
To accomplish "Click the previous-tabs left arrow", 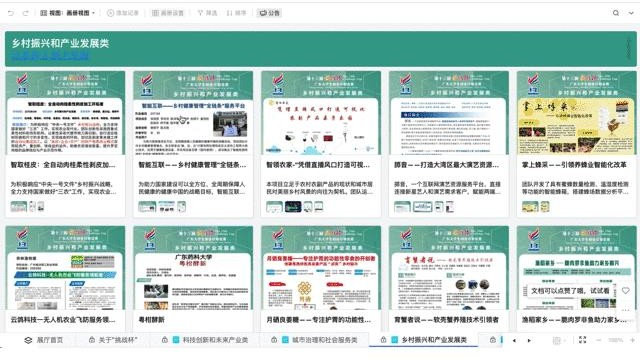I will click(514, 340).
